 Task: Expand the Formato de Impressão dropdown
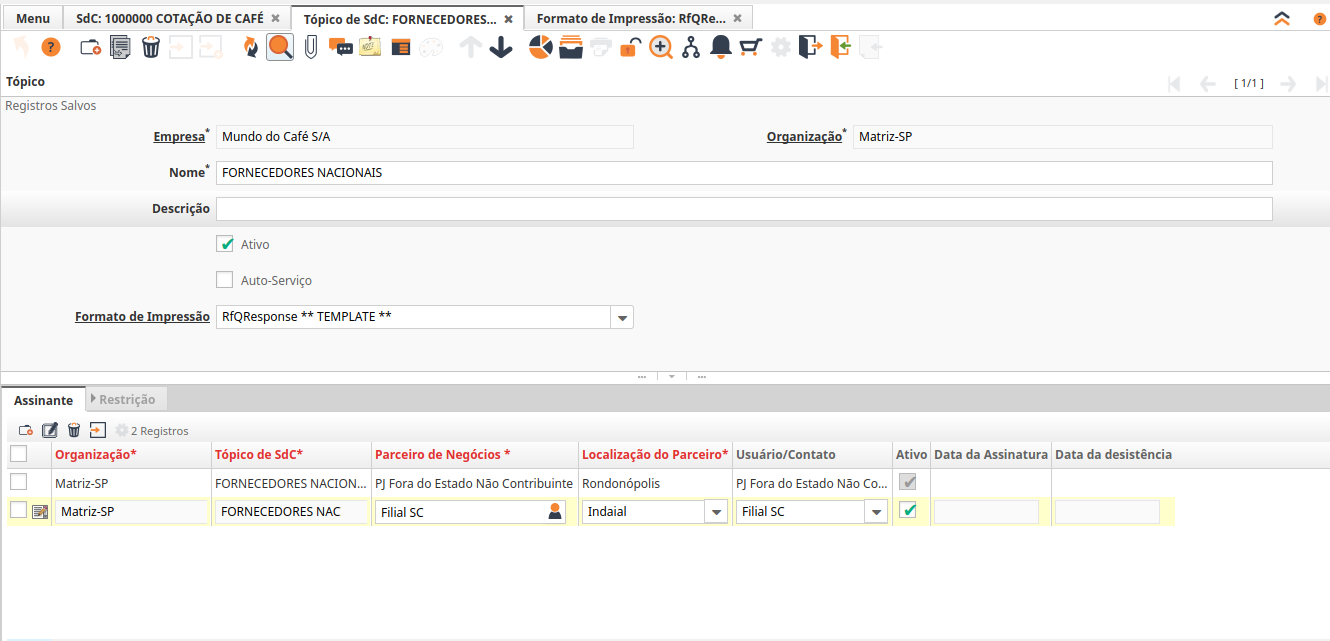[622, 317]
